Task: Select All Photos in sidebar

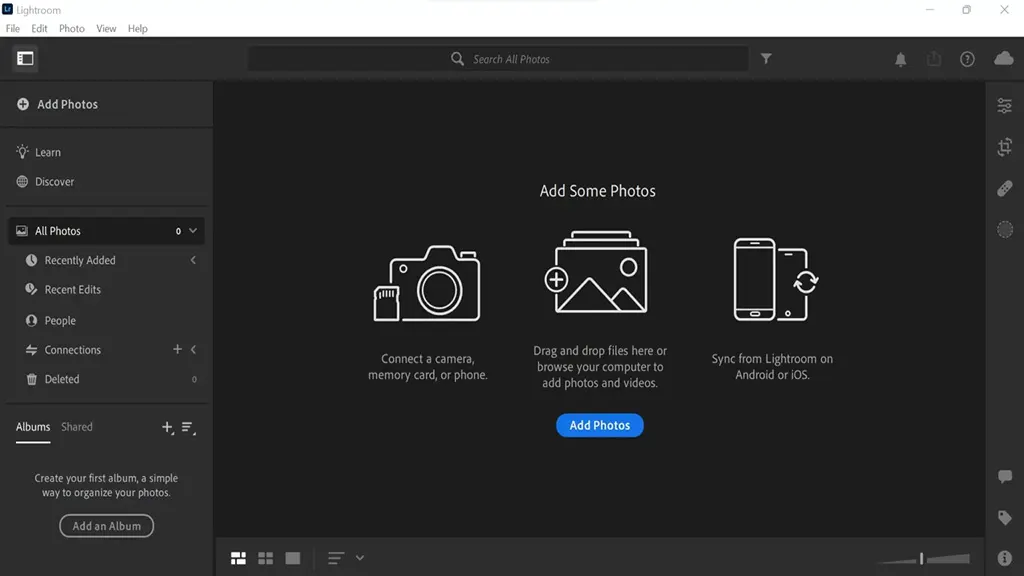Action: pos(106,231)
